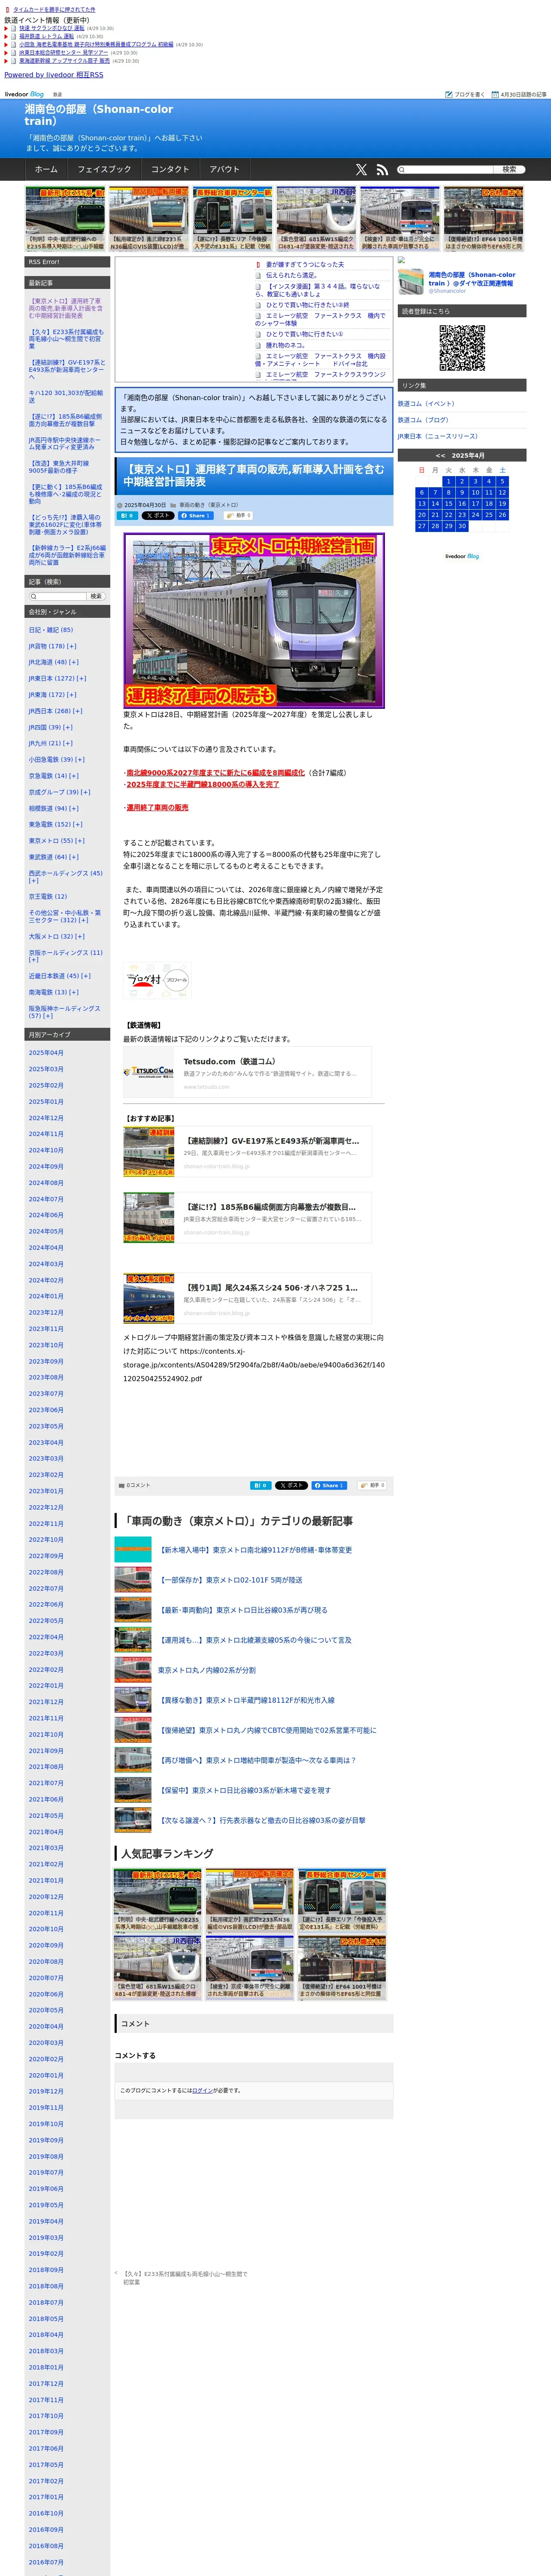This screenshot has height=2576, width=551.
Task: Open JR東日本（ニュースリリース） link
Action: tap(438, 436)
